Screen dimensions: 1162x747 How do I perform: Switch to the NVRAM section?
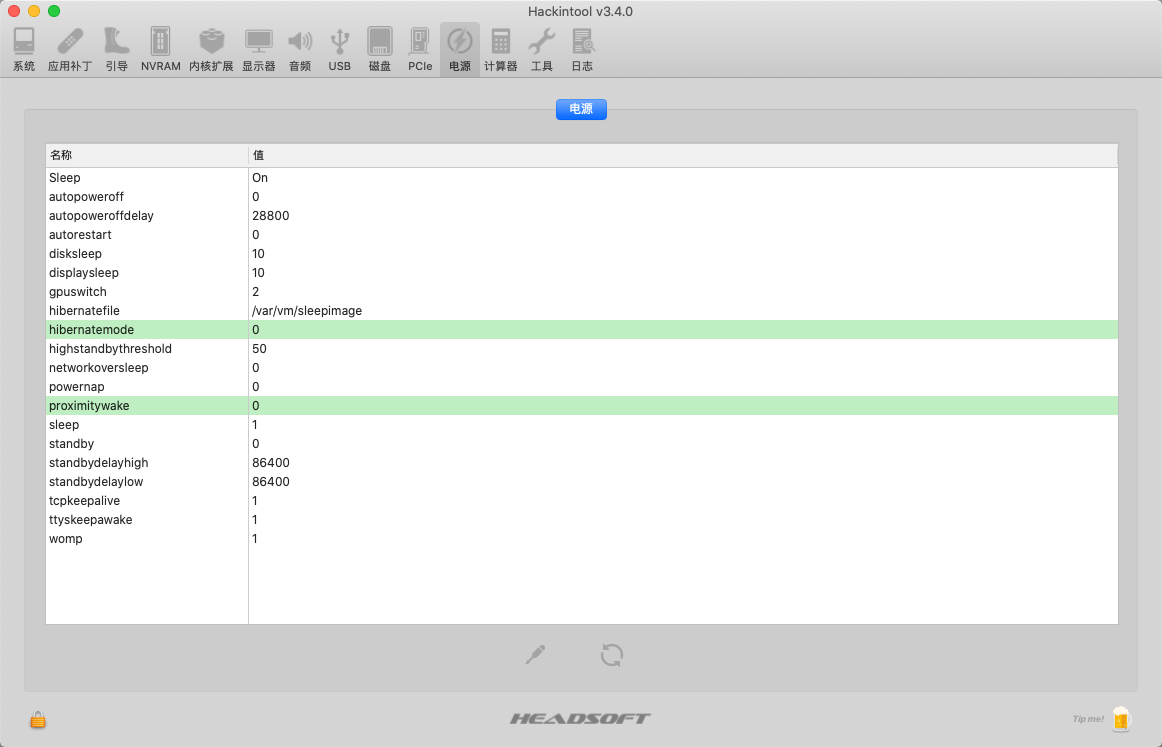[160, 49]
